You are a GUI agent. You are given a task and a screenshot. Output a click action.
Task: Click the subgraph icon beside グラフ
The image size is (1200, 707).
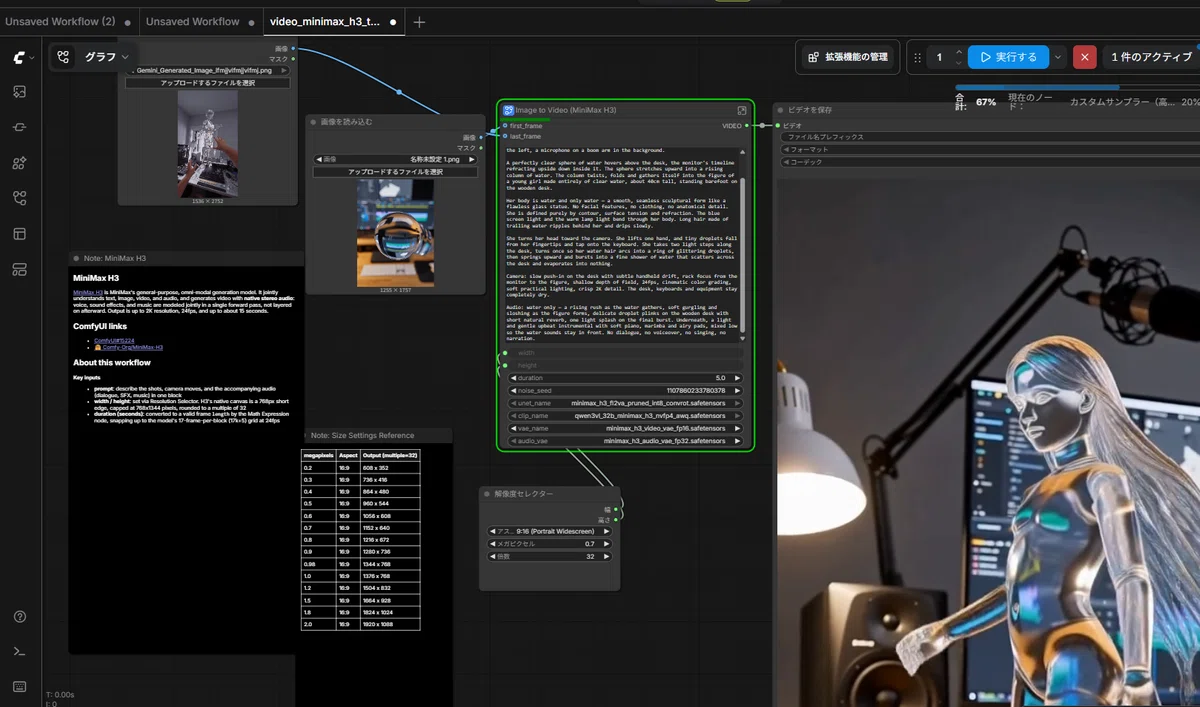[64, 57]
